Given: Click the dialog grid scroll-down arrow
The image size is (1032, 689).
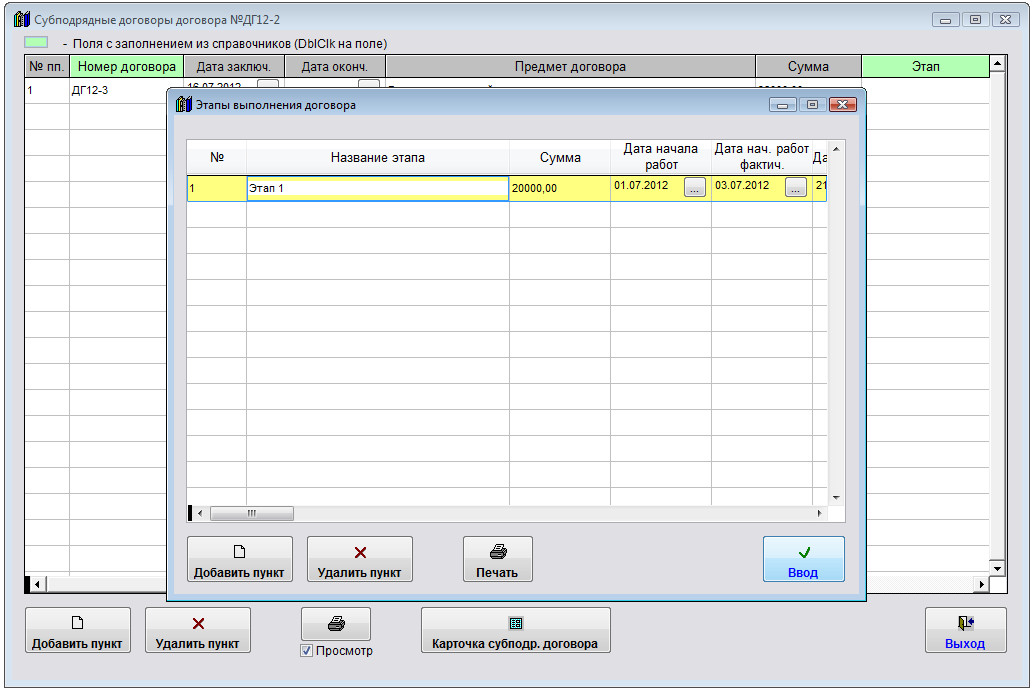Looking at the screenshot, I should (x=836, y=498).
